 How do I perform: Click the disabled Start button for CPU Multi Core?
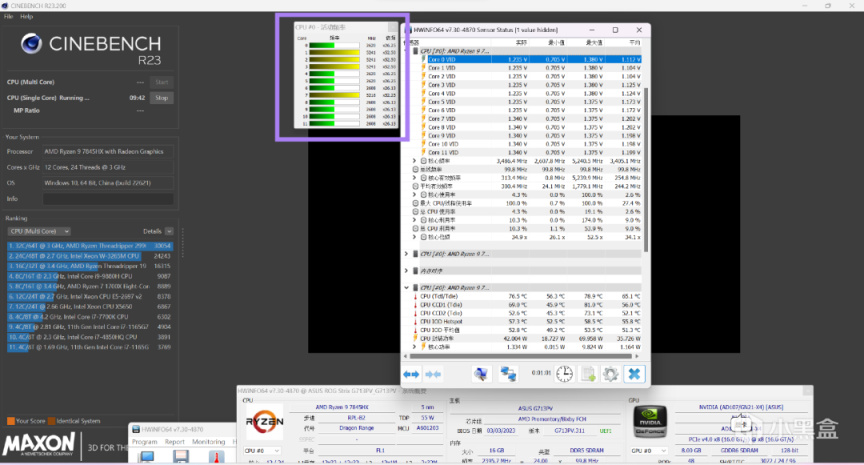pyautogui.click(x=161, y=82)
